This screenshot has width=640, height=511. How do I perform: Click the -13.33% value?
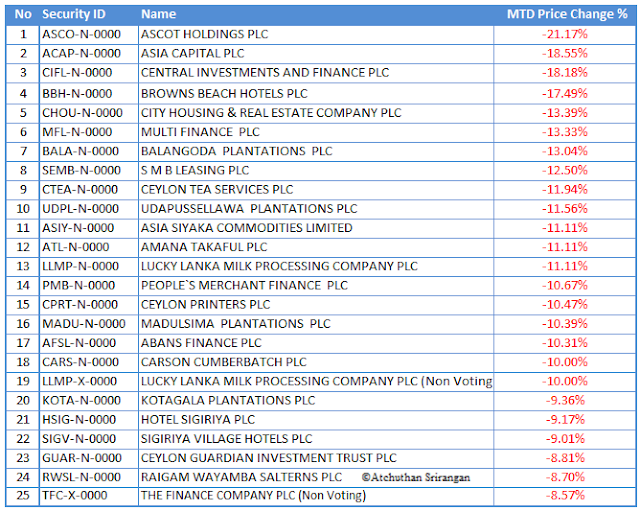click(x=565, y=132)
